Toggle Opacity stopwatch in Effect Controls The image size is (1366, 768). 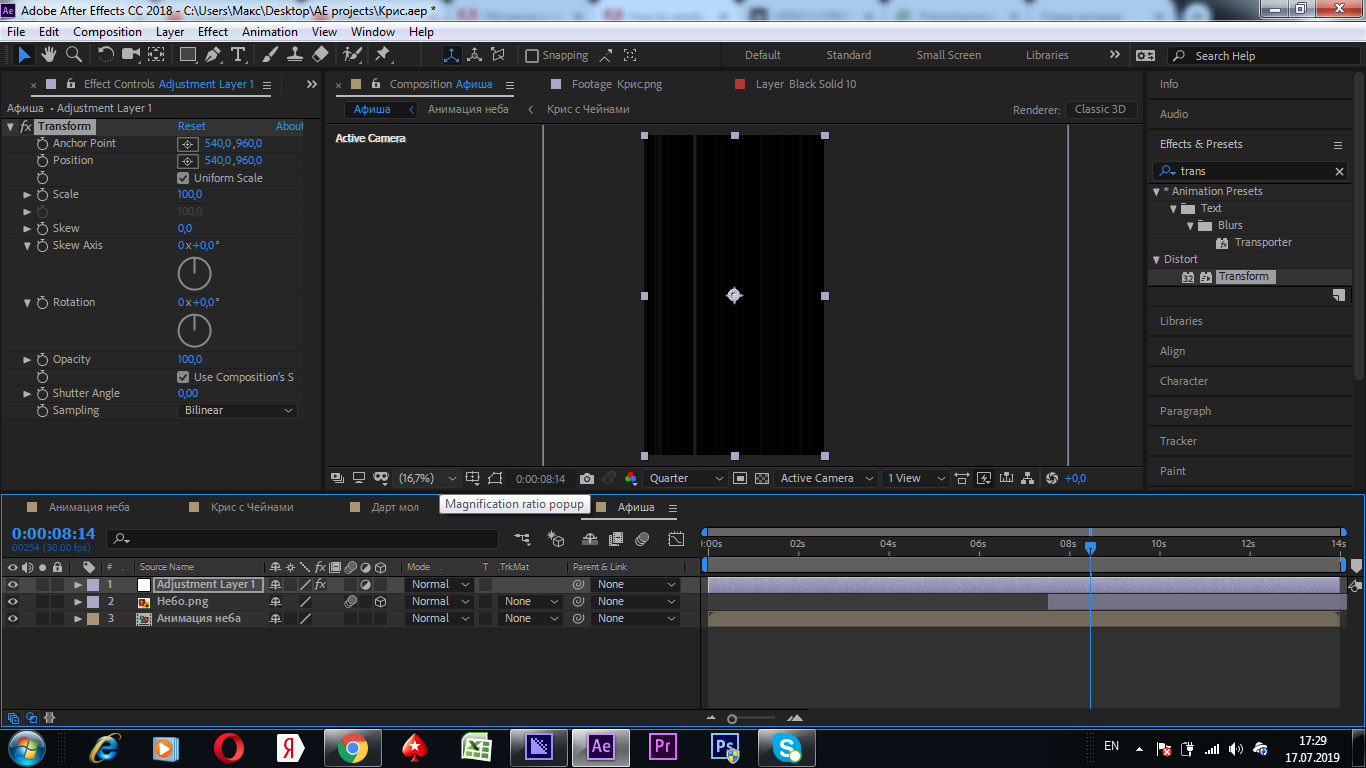click(x=42, y=359)
